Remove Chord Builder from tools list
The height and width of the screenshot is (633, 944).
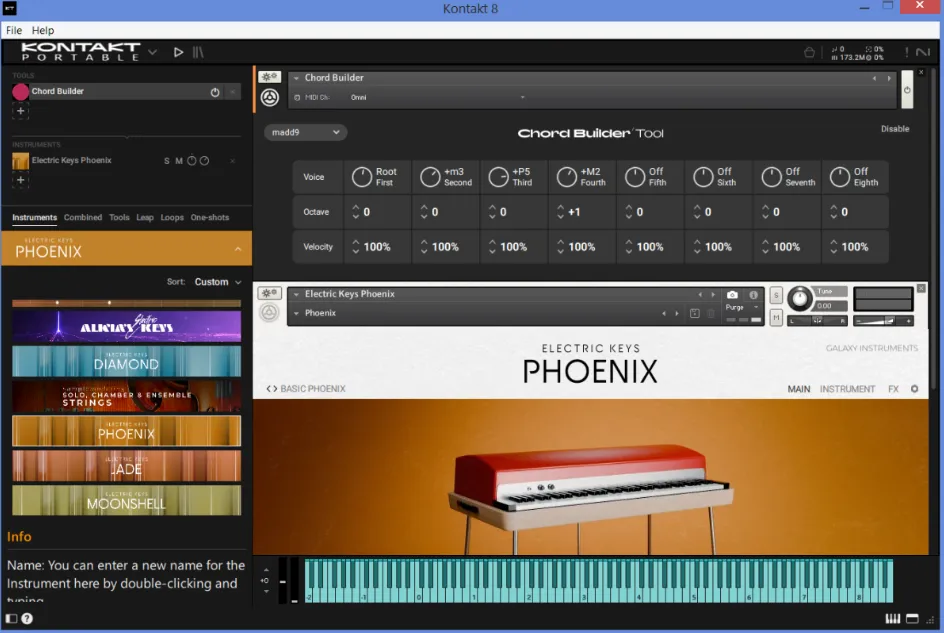tap(232, 92)
